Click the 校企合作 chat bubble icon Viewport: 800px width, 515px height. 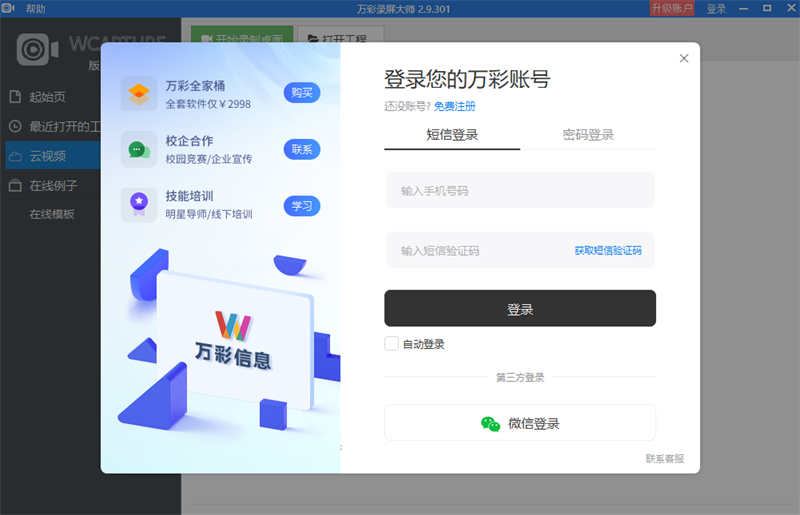139,149
